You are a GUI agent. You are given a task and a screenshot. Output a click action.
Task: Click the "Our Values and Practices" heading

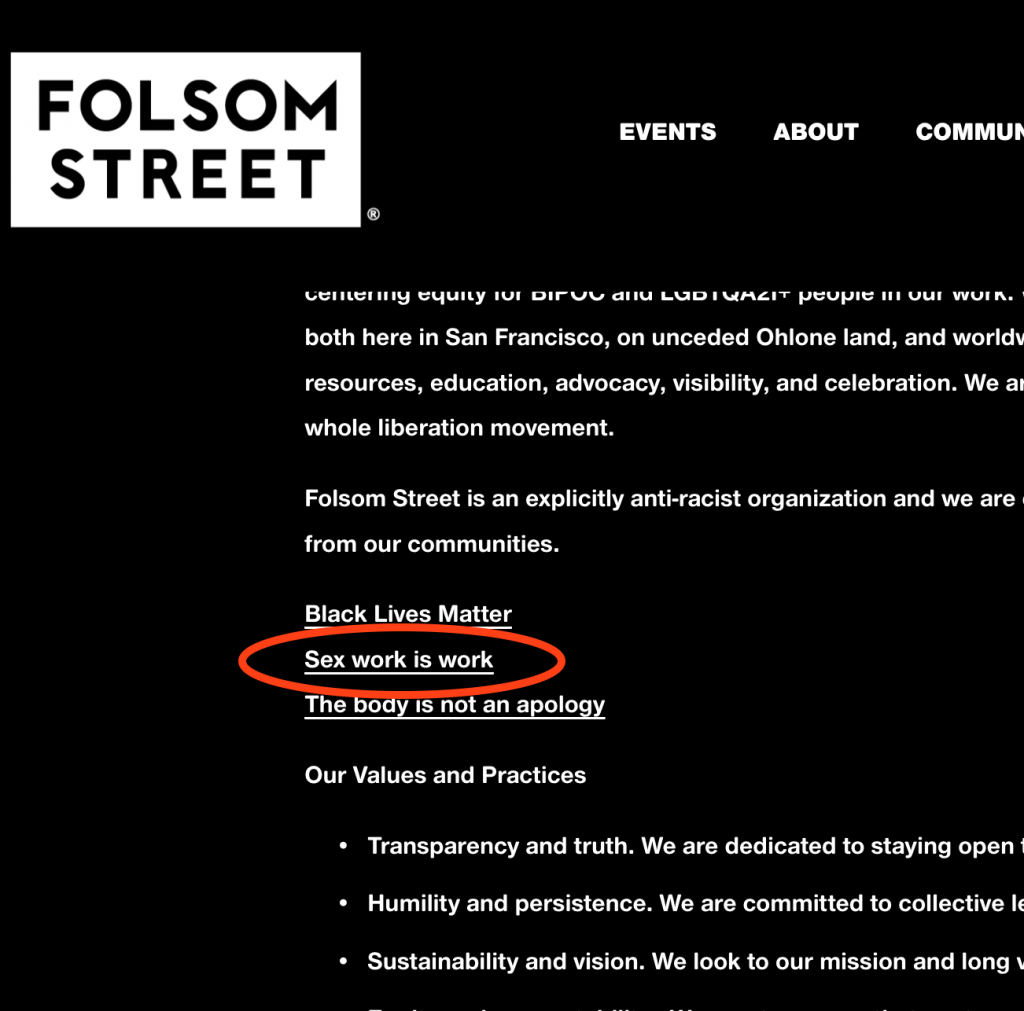coord(445,775)
